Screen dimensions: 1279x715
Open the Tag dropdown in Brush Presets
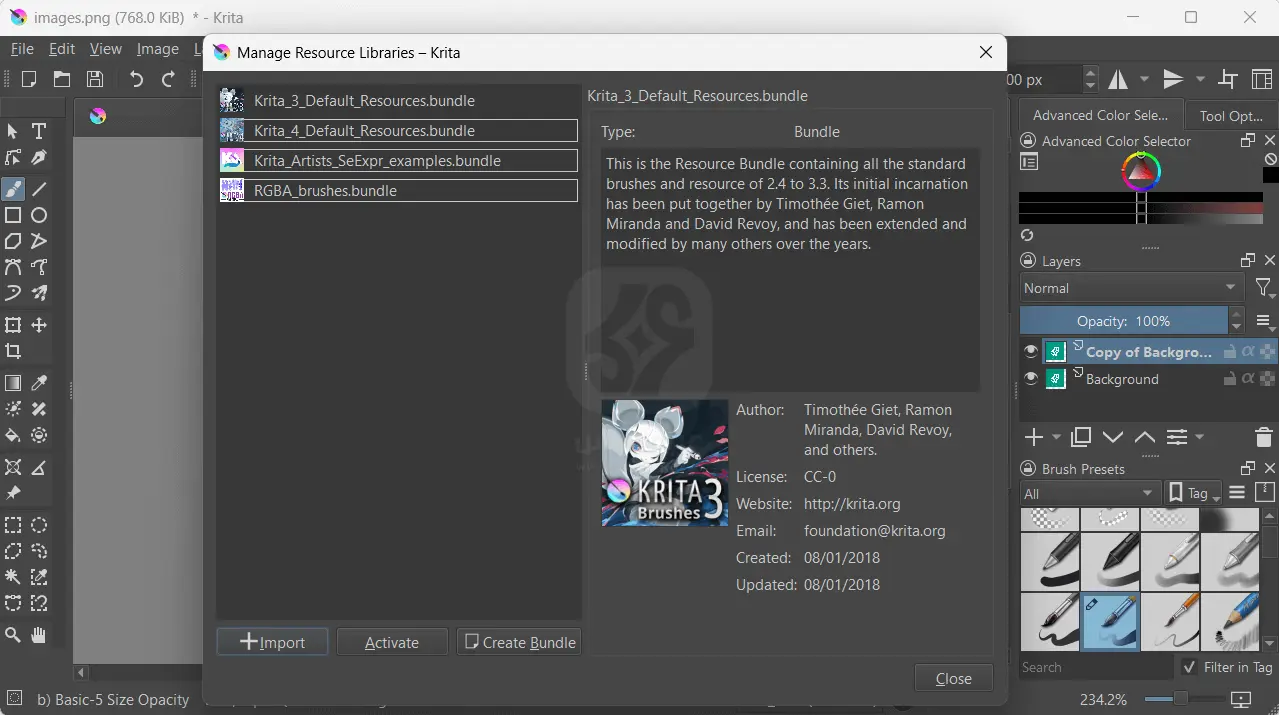(x=1194, y=493)
